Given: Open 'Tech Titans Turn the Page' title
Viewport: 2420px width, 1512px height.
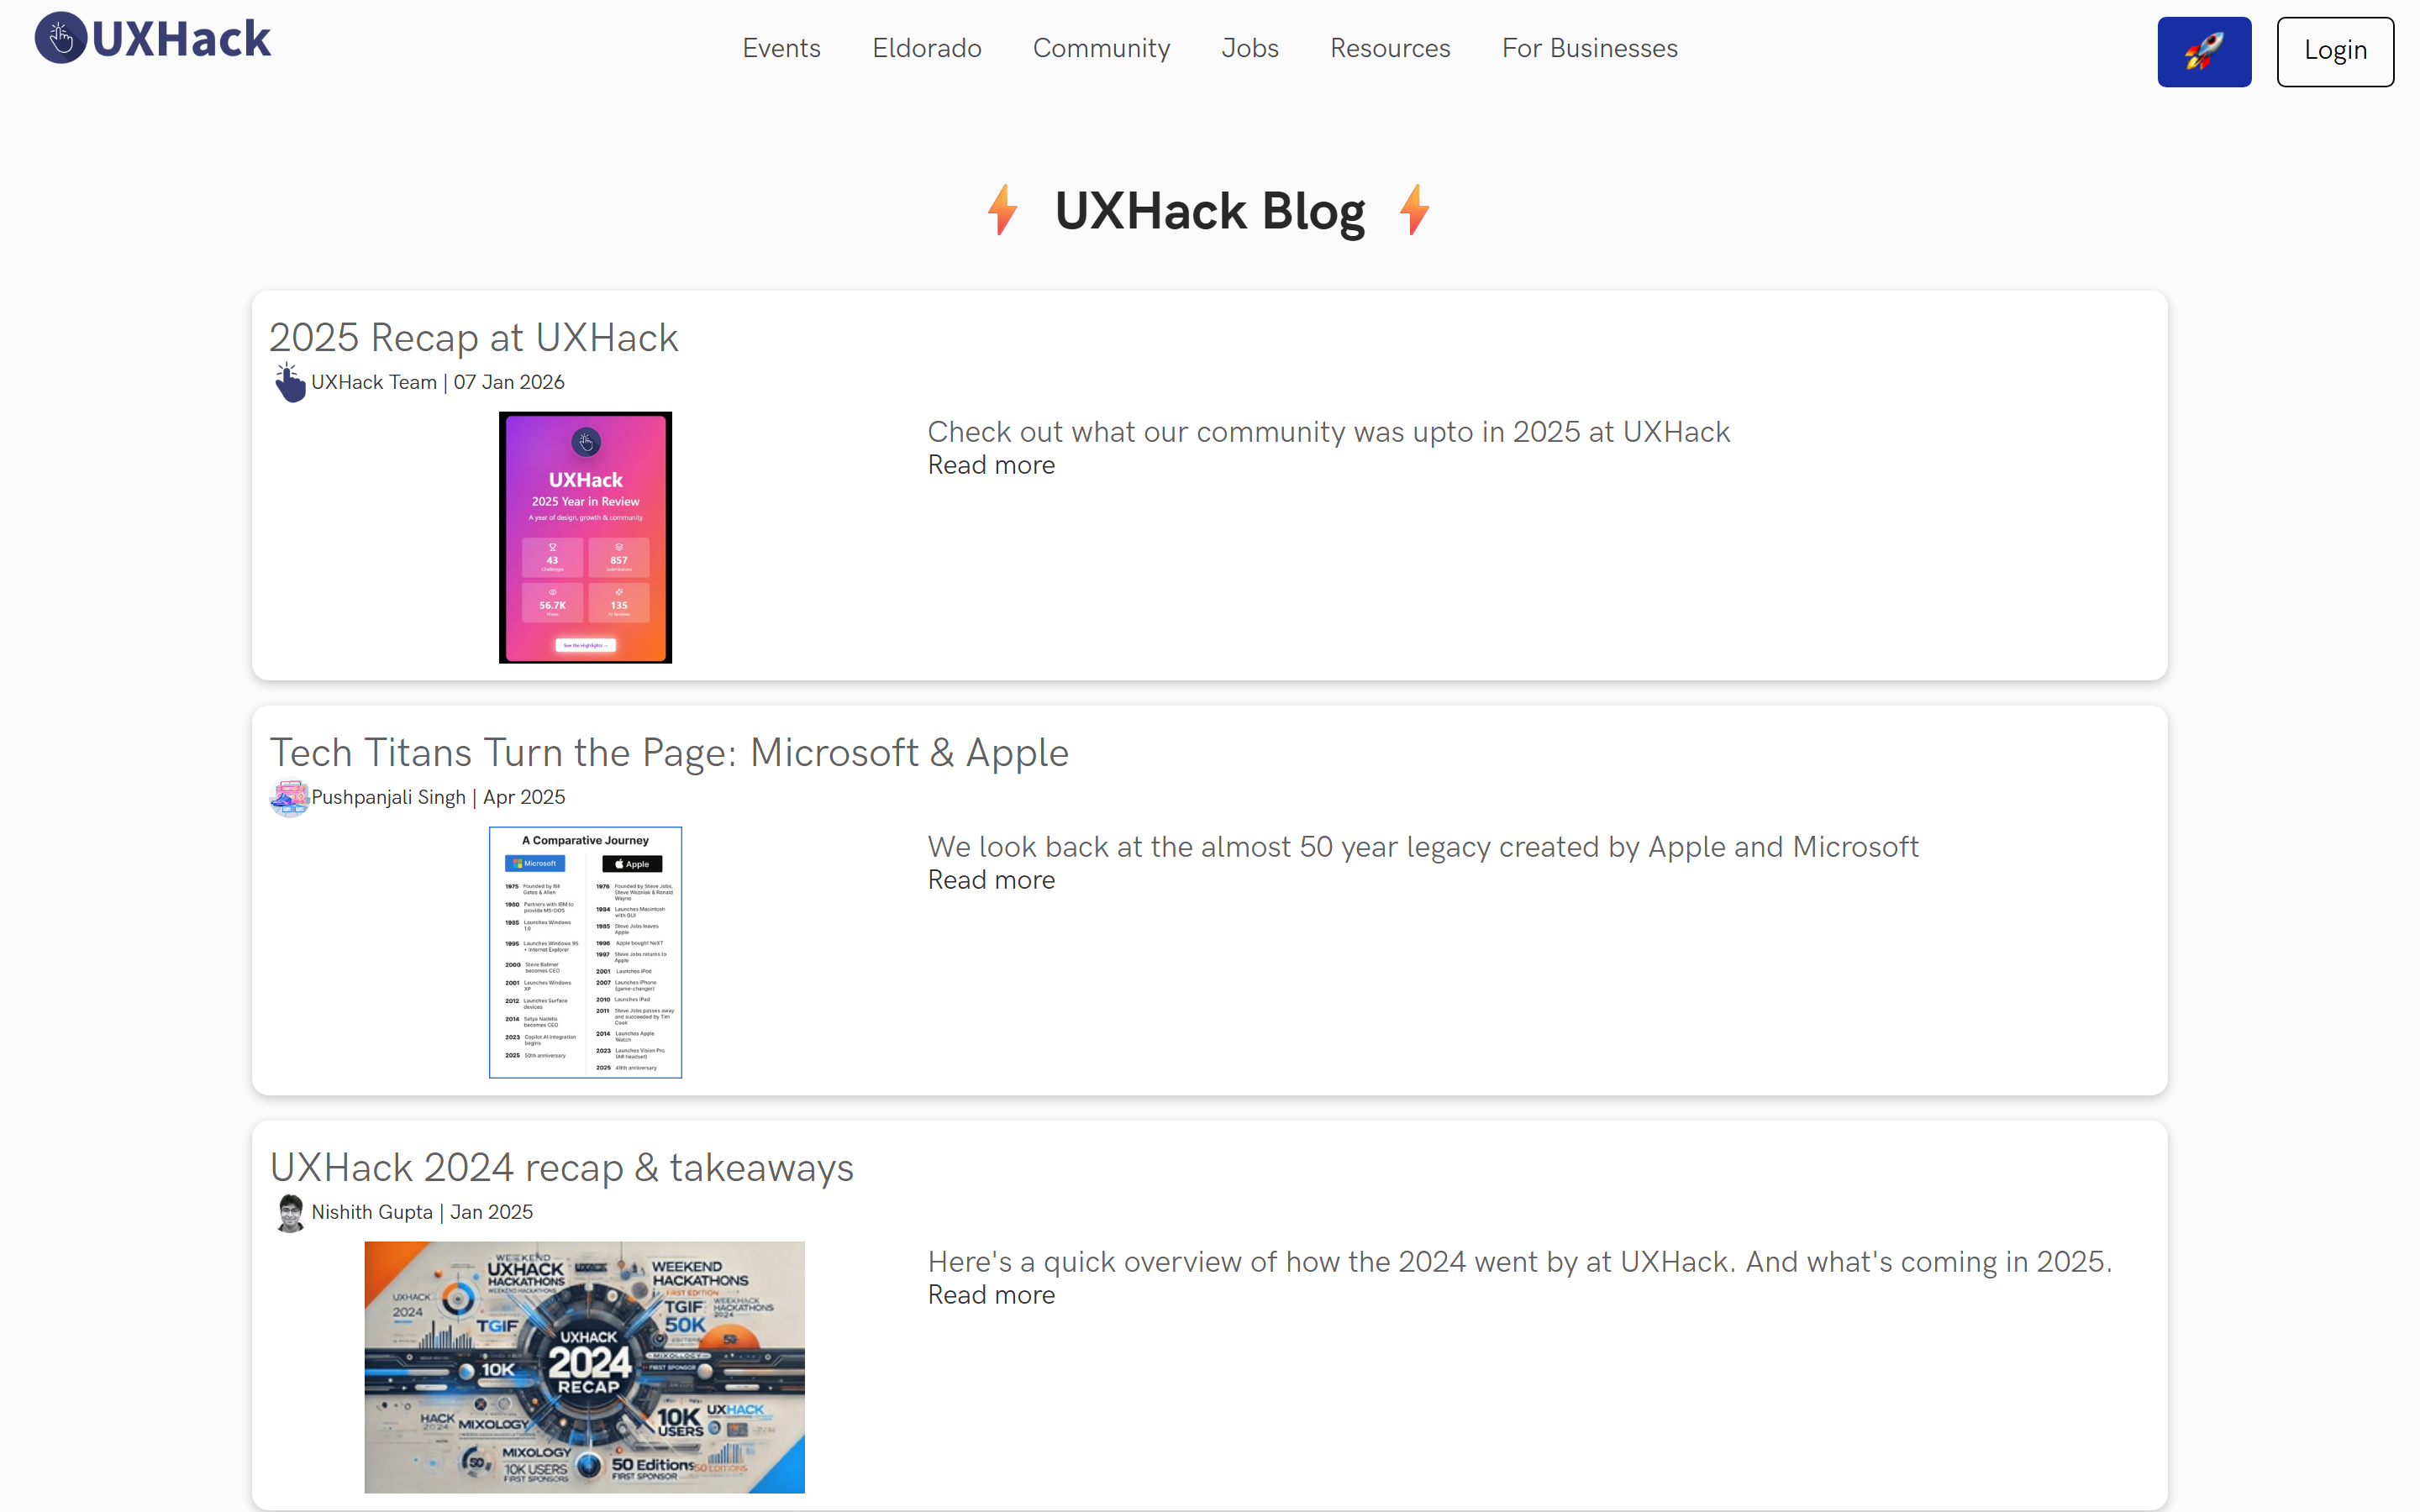Looking at the screenshot, I should 669,752.
